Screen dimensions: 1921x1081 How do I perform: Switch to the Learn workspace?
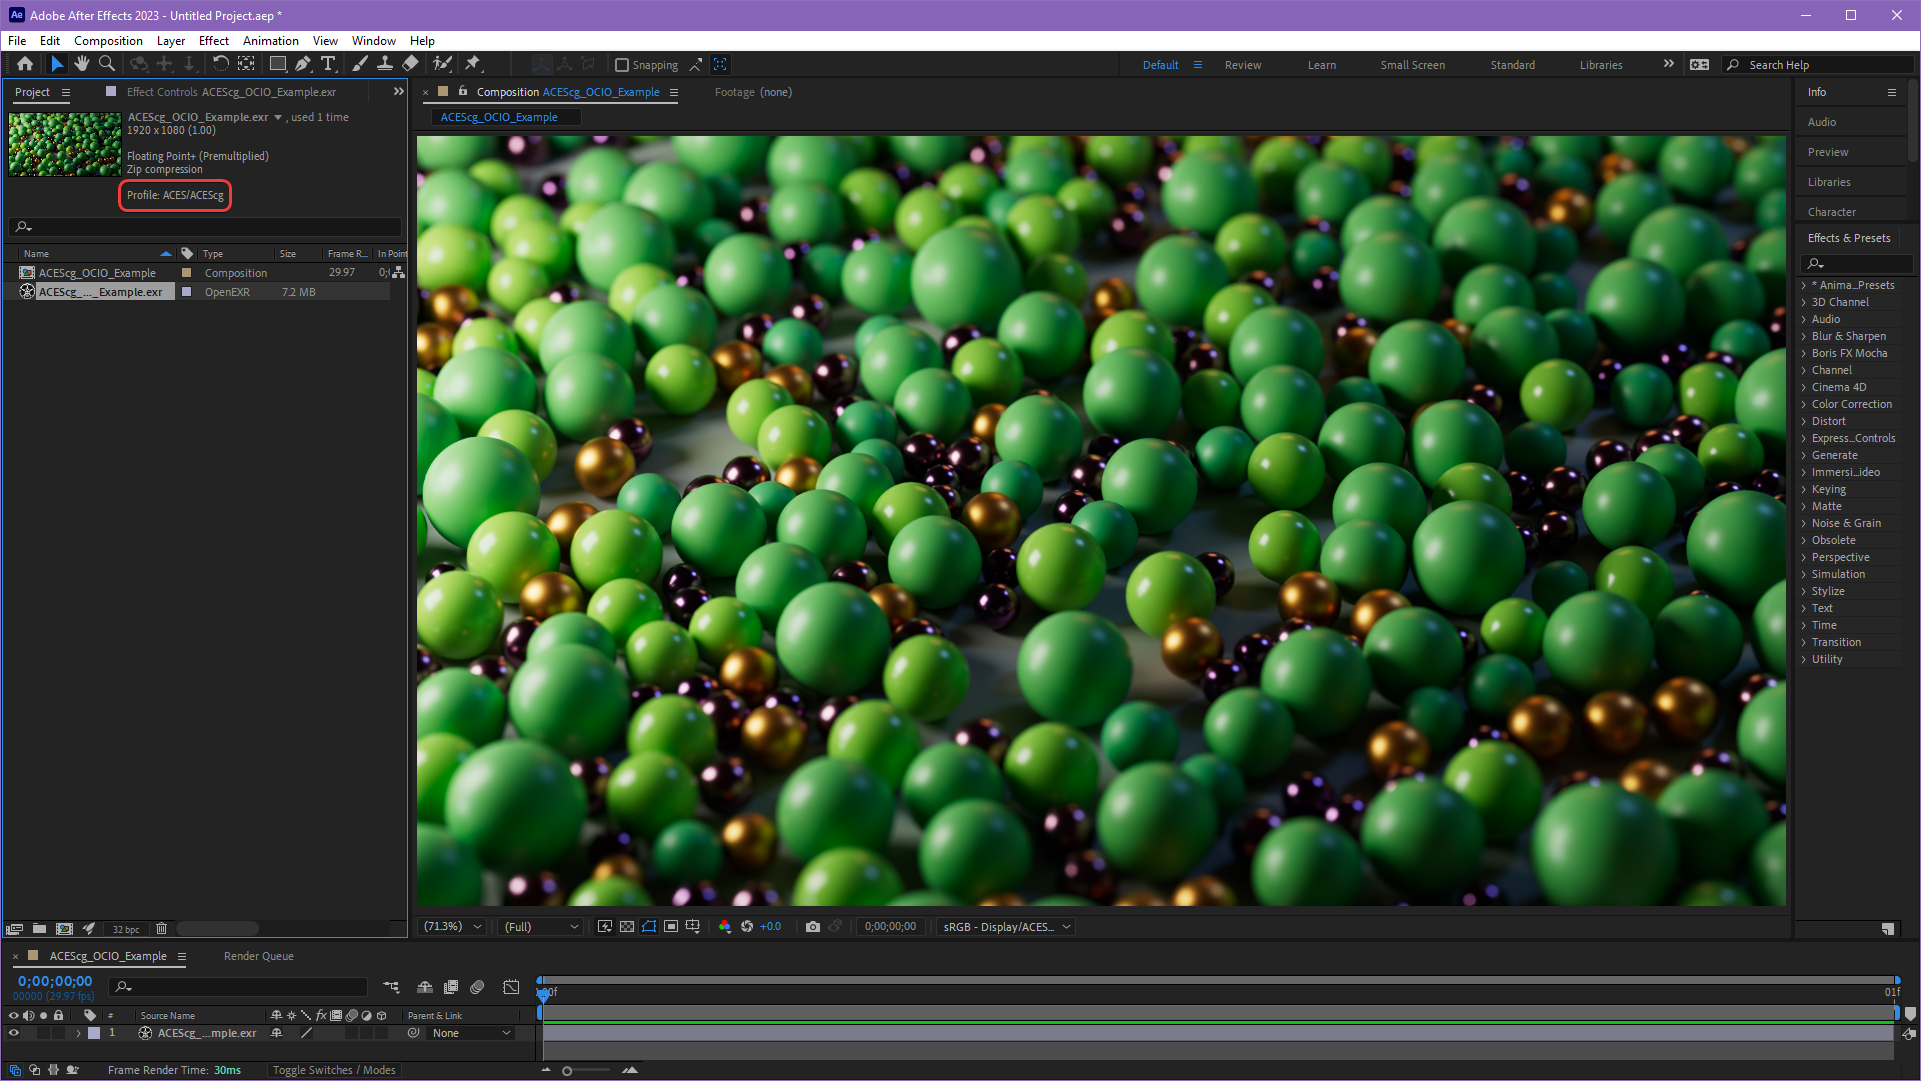click(1321, 65)
